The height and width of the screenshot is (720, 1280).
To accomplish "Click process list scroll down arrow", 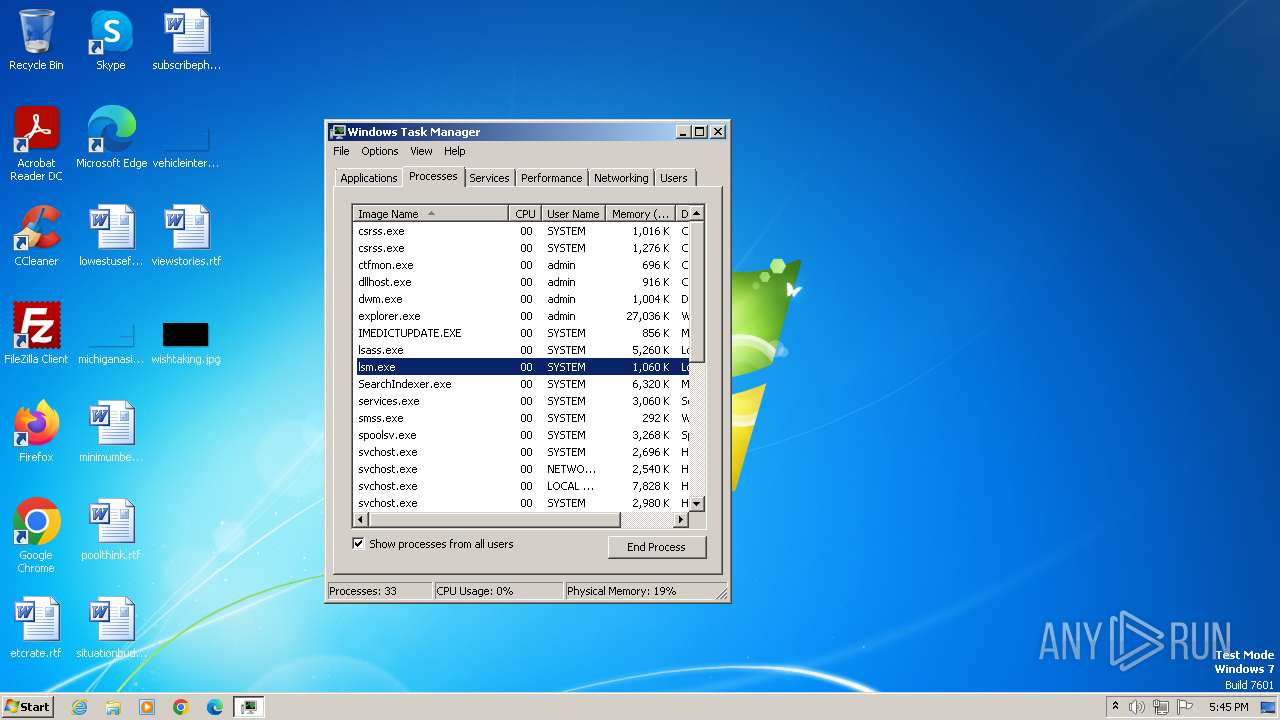I will pyautogui.click(x=697, y=504).
